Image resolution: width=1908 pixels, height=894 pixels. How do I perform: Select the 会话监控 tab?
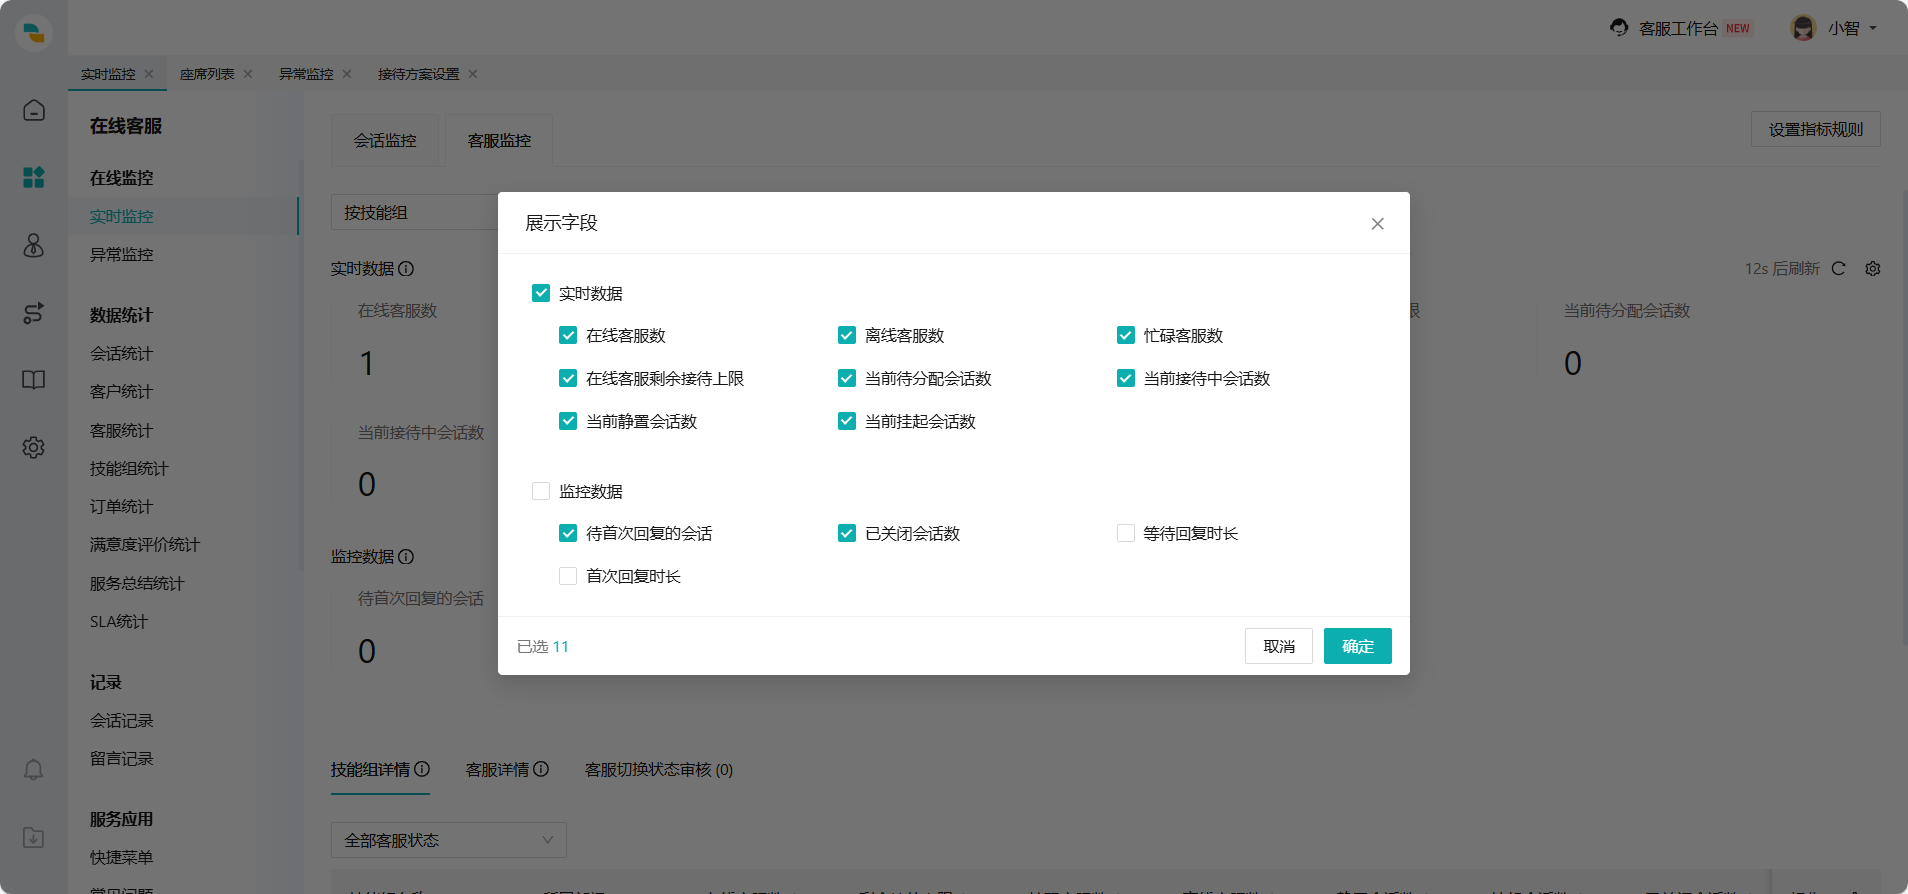click(385, 141)
